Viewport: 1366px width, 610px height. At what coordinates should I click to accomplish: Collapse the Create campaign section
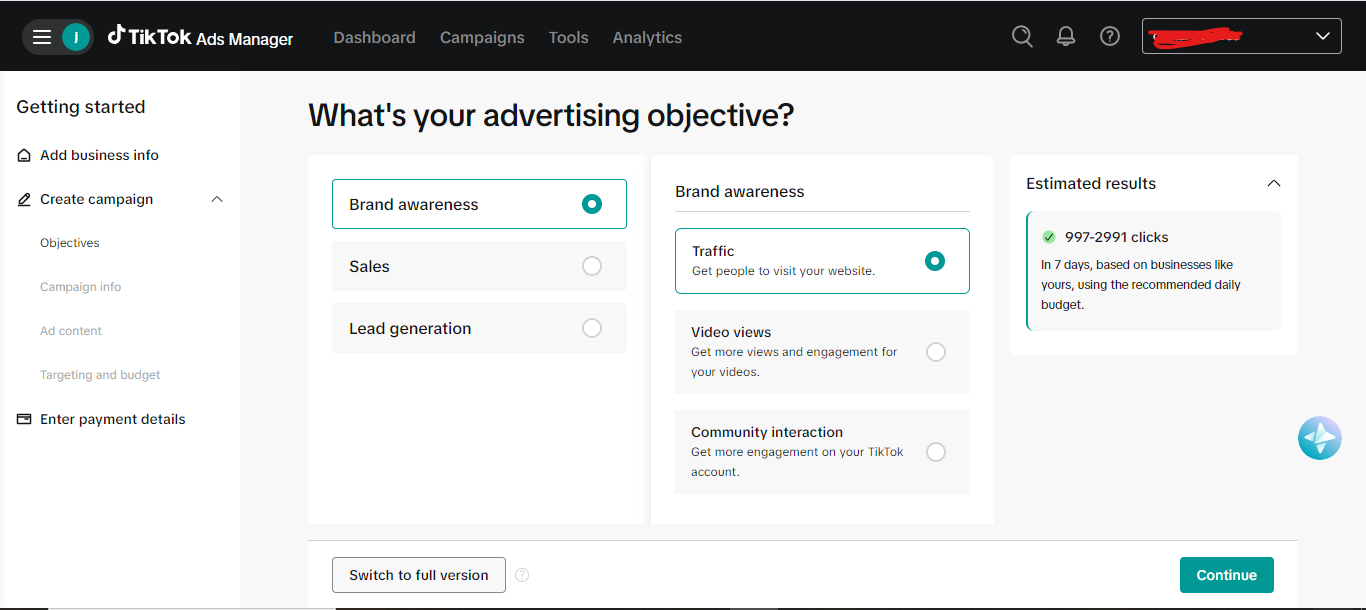217,199
